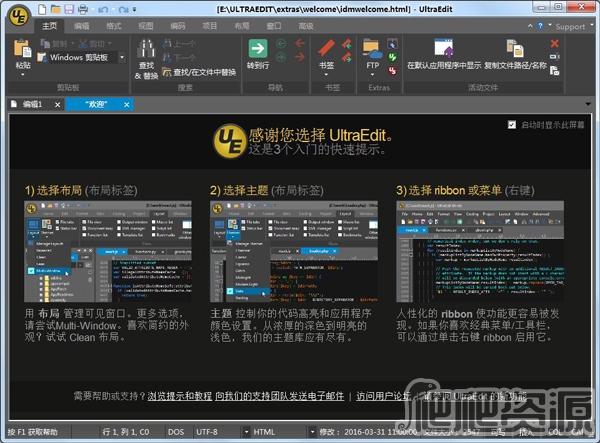Click the red X delete active file icon
This screenshot has width=600, height=443.
[x=554, y=43]
